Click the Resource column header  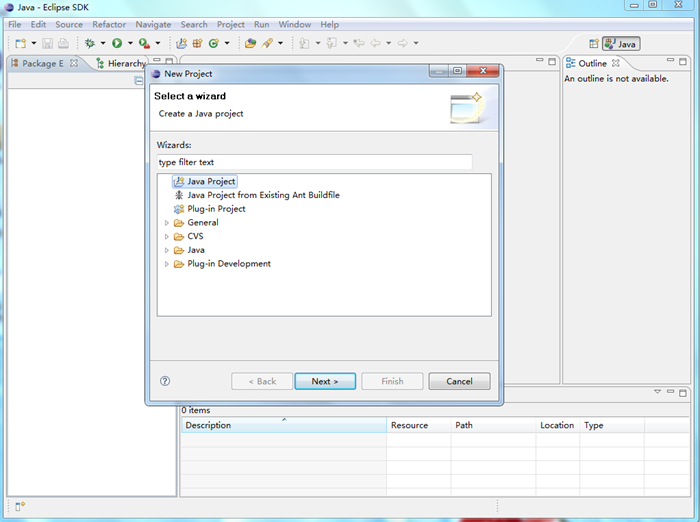[x=419, y=425]
